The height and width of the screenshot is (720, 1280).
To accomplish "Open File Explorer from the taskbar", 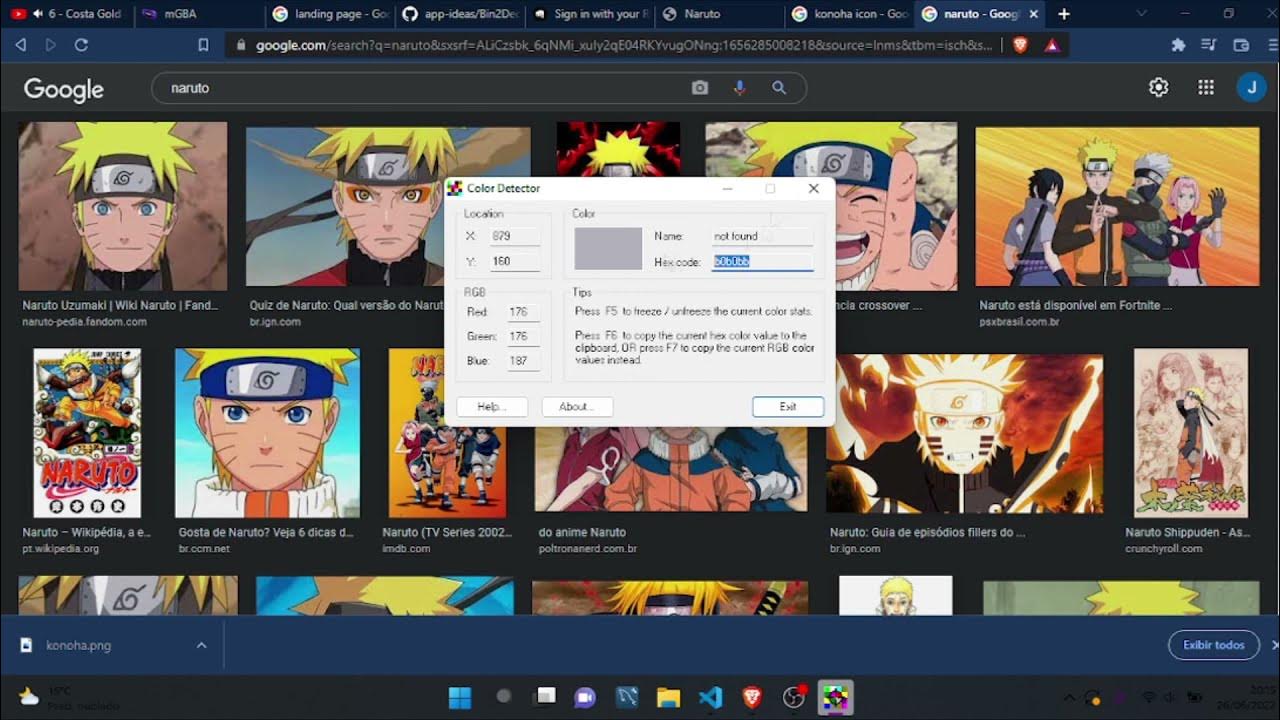I will (668, 697).
